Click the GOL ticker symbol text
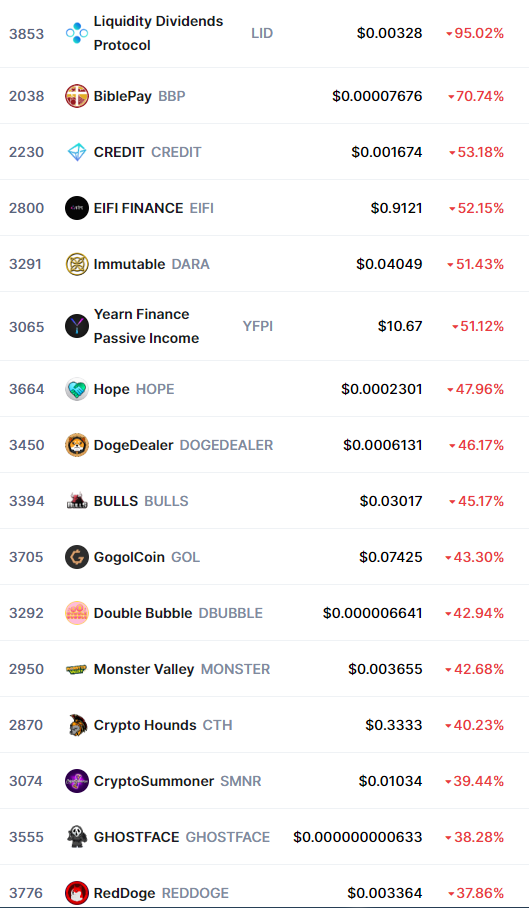Image resolution: width=529 pixels, height=908 pixels. [x=185, y=557]
